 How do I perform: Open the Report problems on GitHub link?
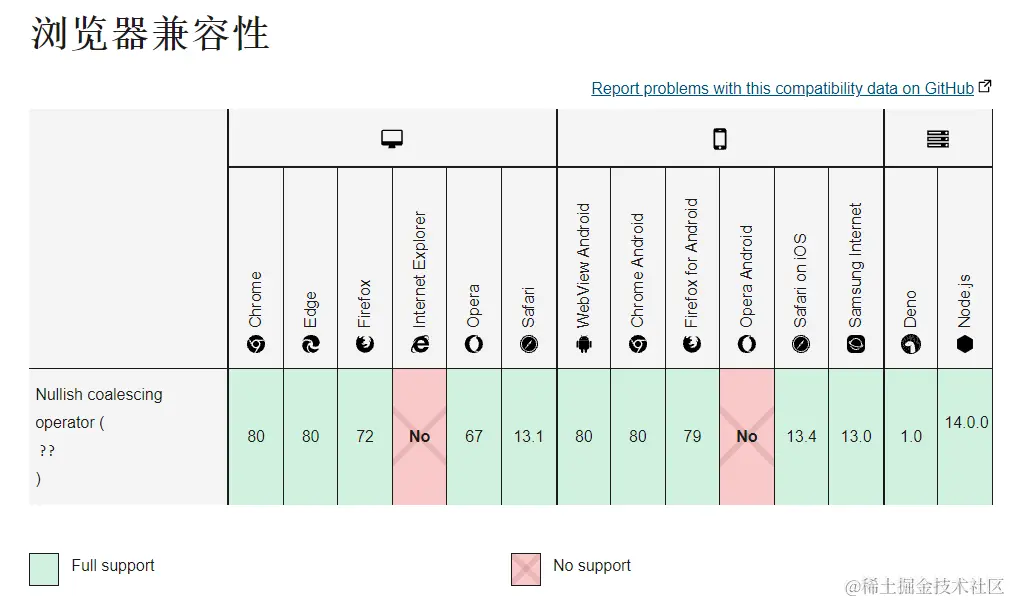[782, 88]
